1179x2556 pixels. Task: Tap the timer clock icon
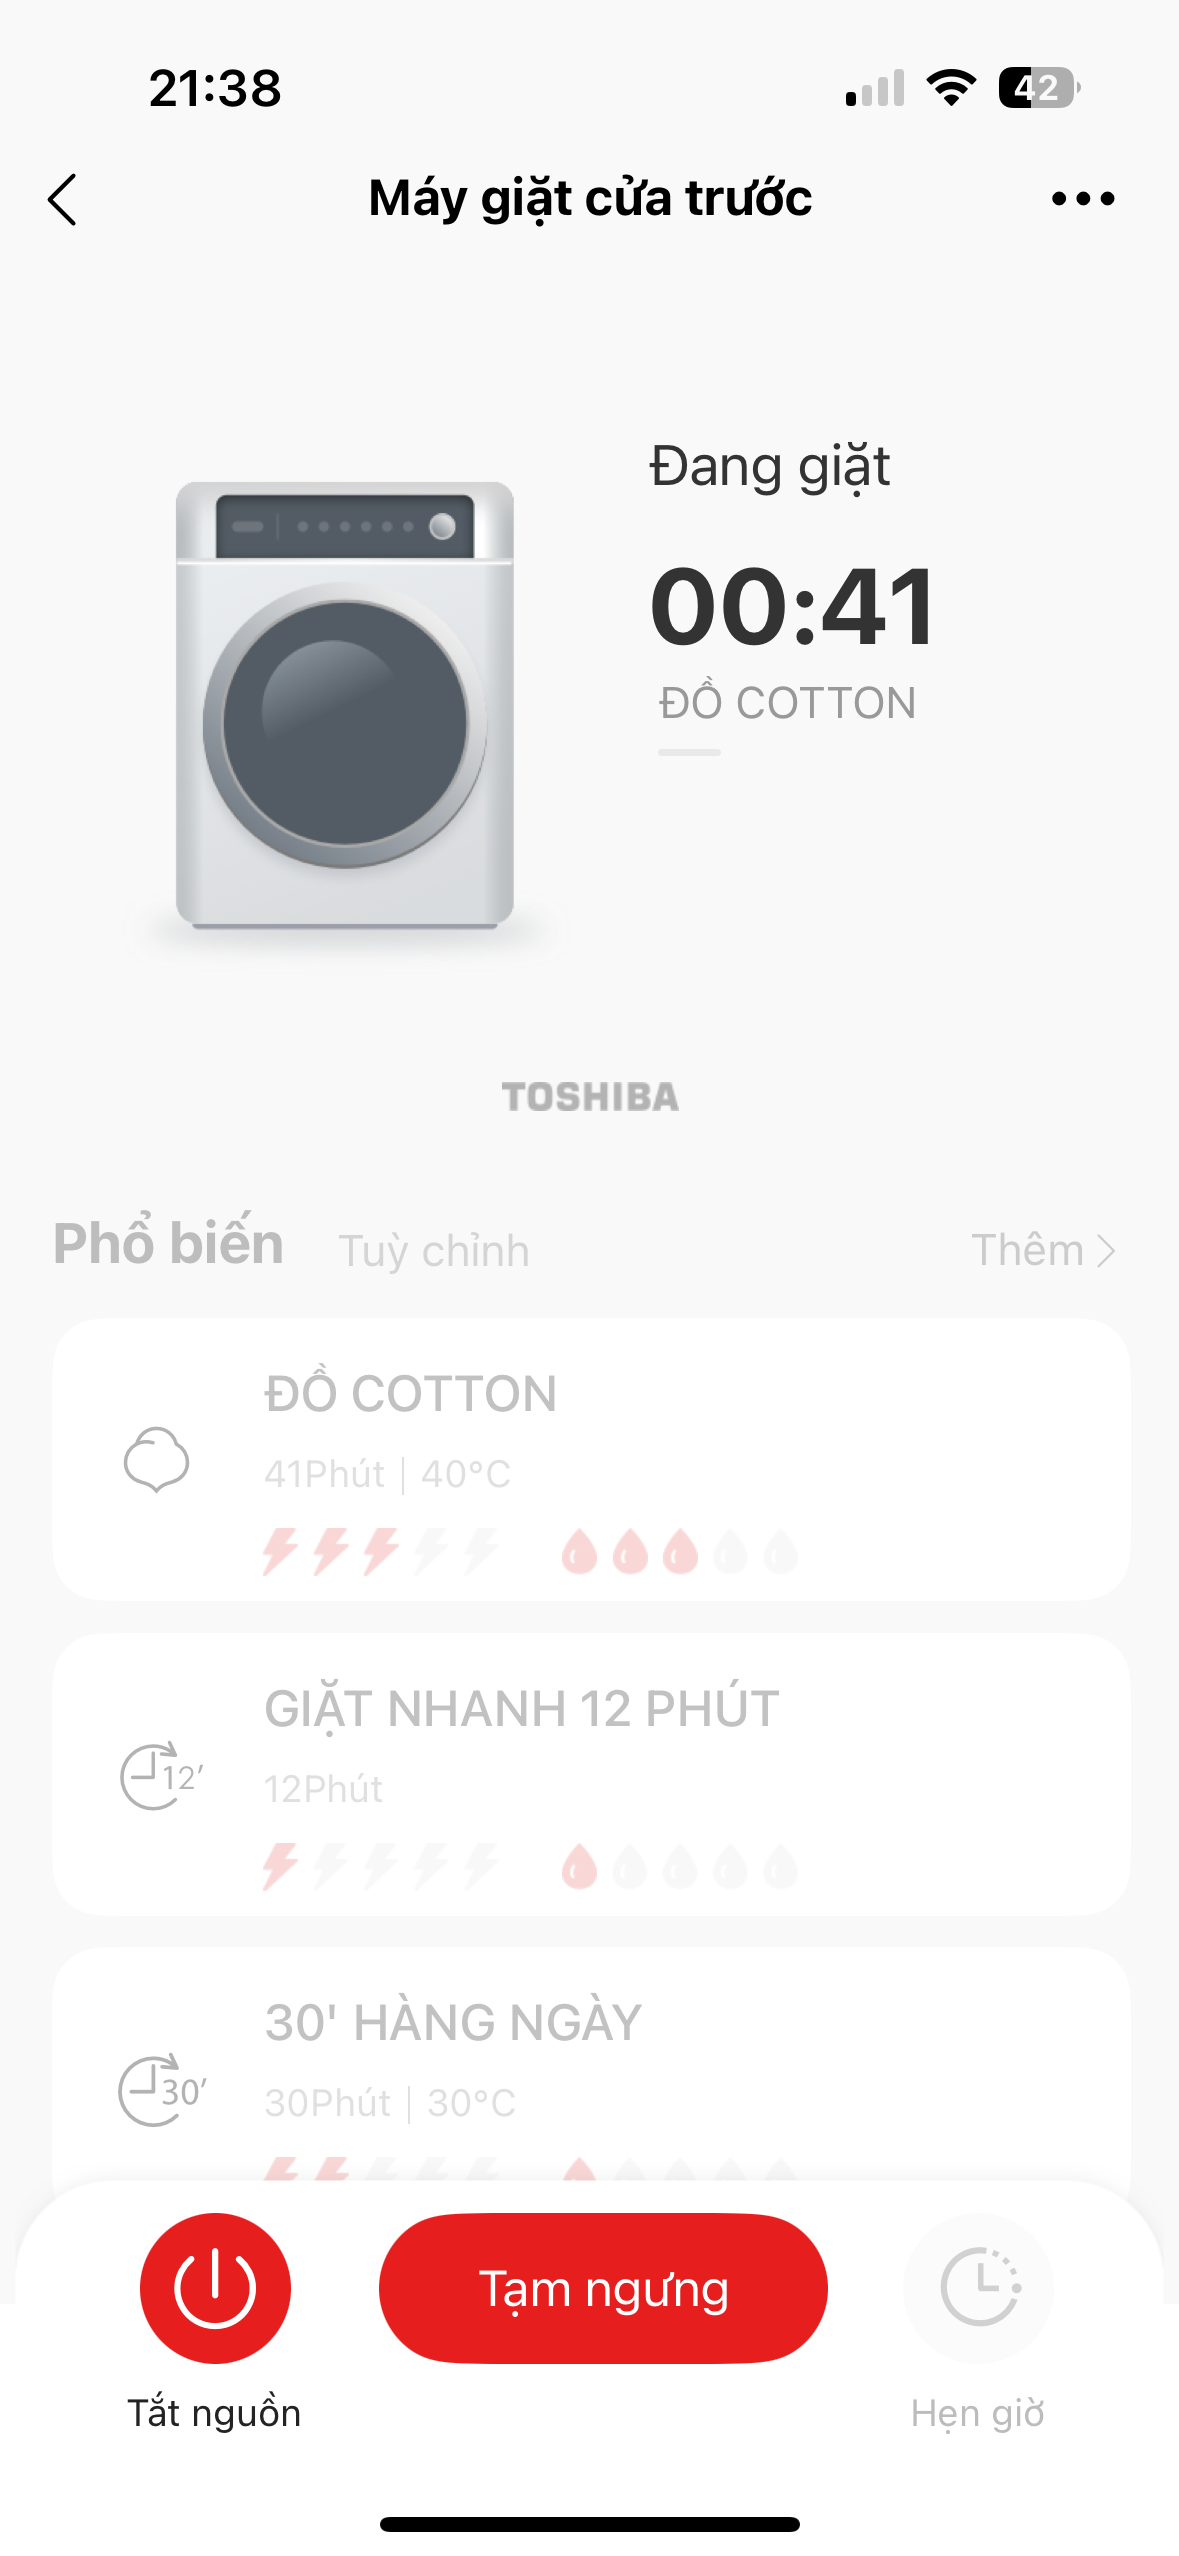tap(978, 2288)
